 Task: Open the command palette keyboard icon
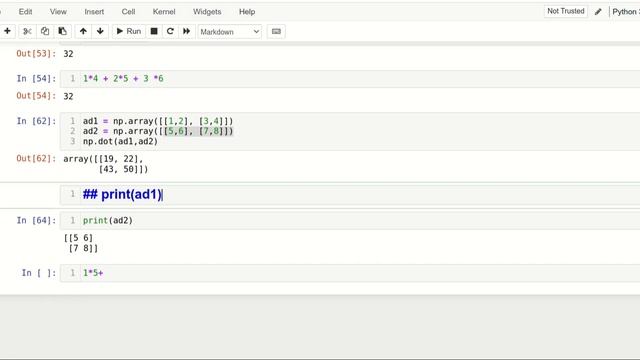276,31
